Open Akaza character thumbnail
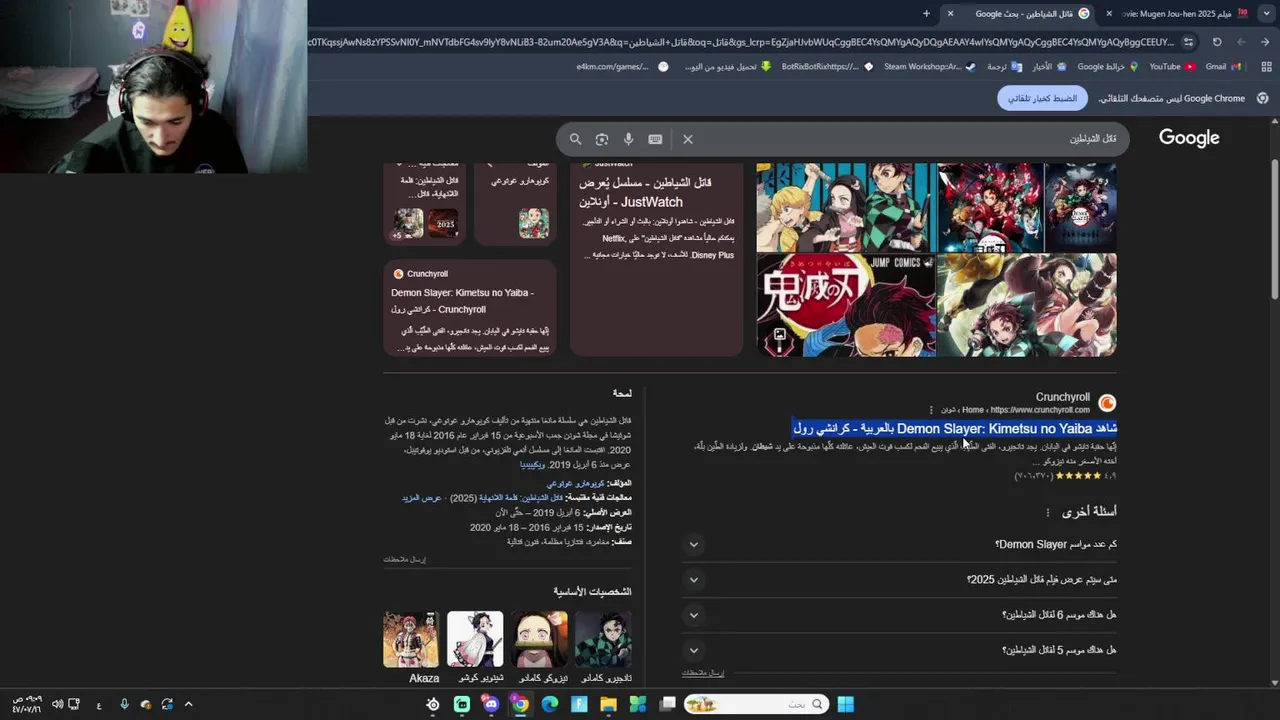This screenshot has width=1280, height=720. (x=411, y=640)
